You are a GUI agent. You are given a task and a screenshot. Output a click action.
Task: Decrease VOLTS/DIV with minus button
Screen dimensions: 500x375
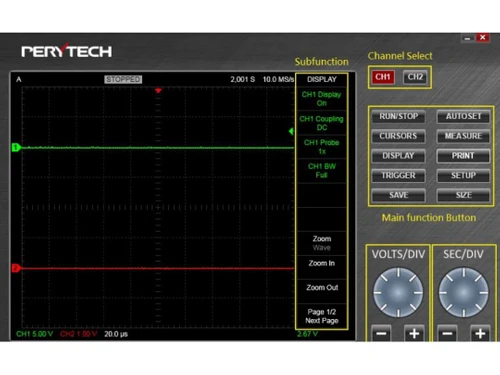pyautogui.click(x=381, y=333)
